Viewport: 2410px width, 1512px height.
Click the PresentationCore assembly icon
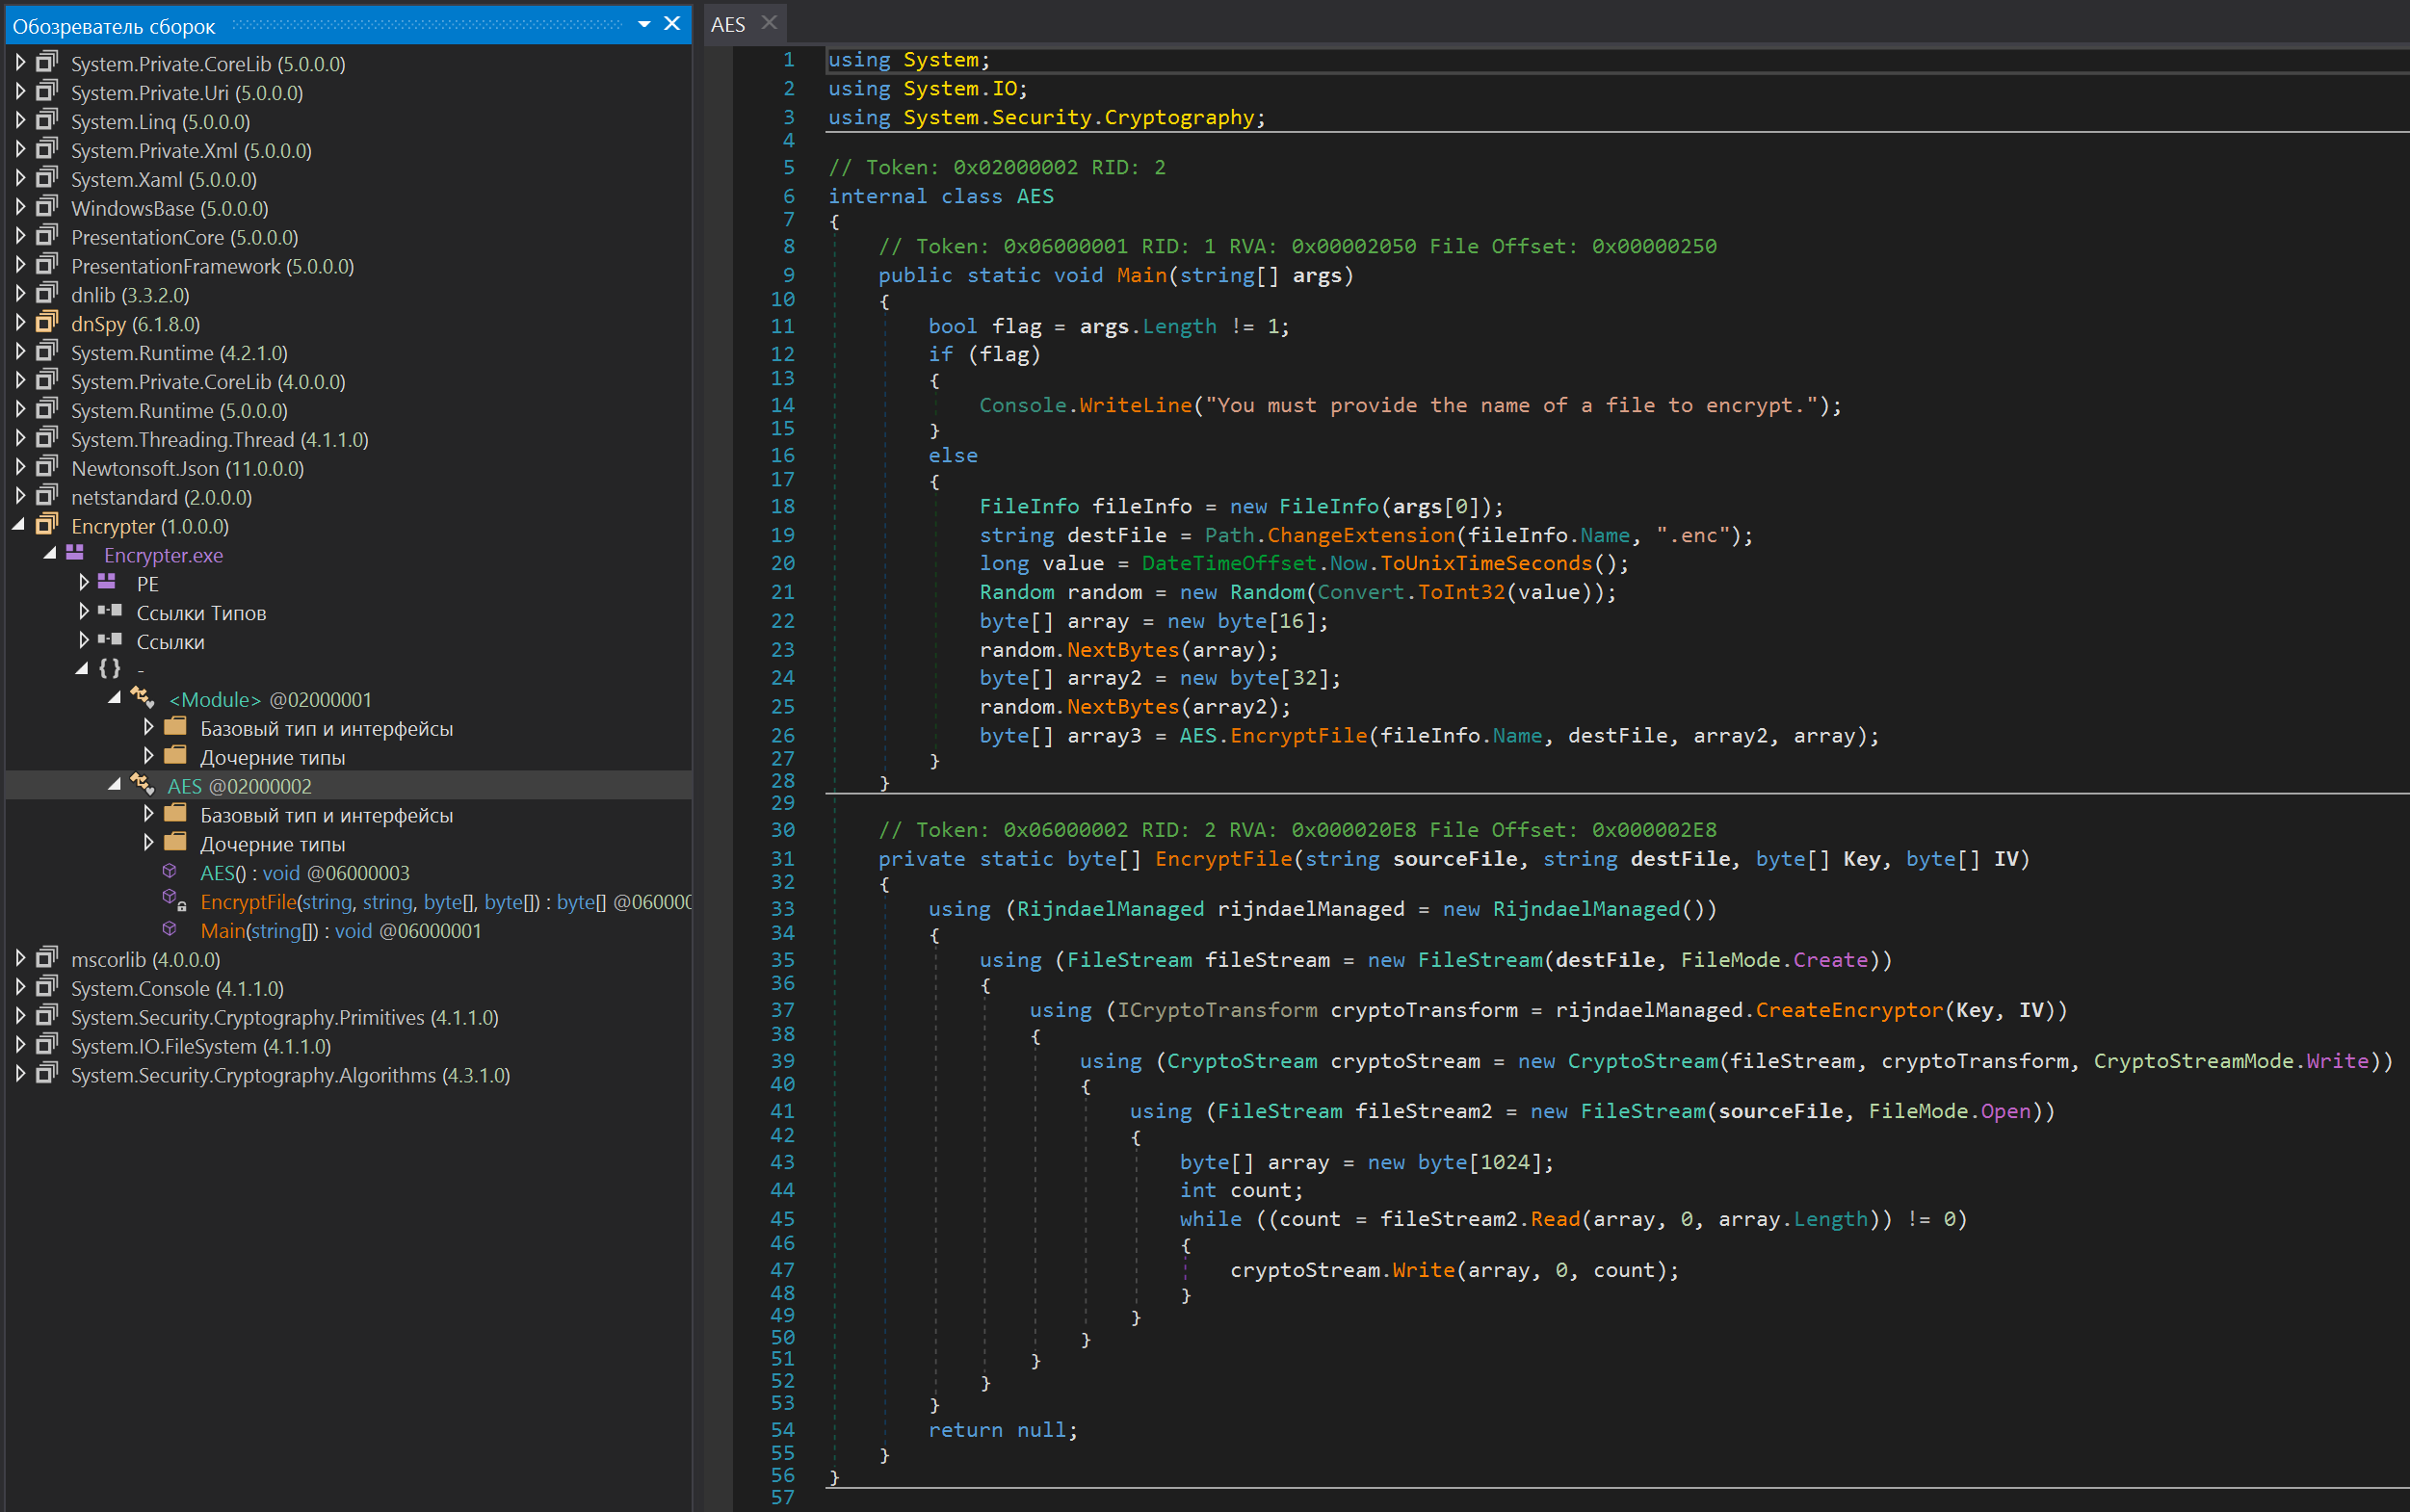(47, 236)
